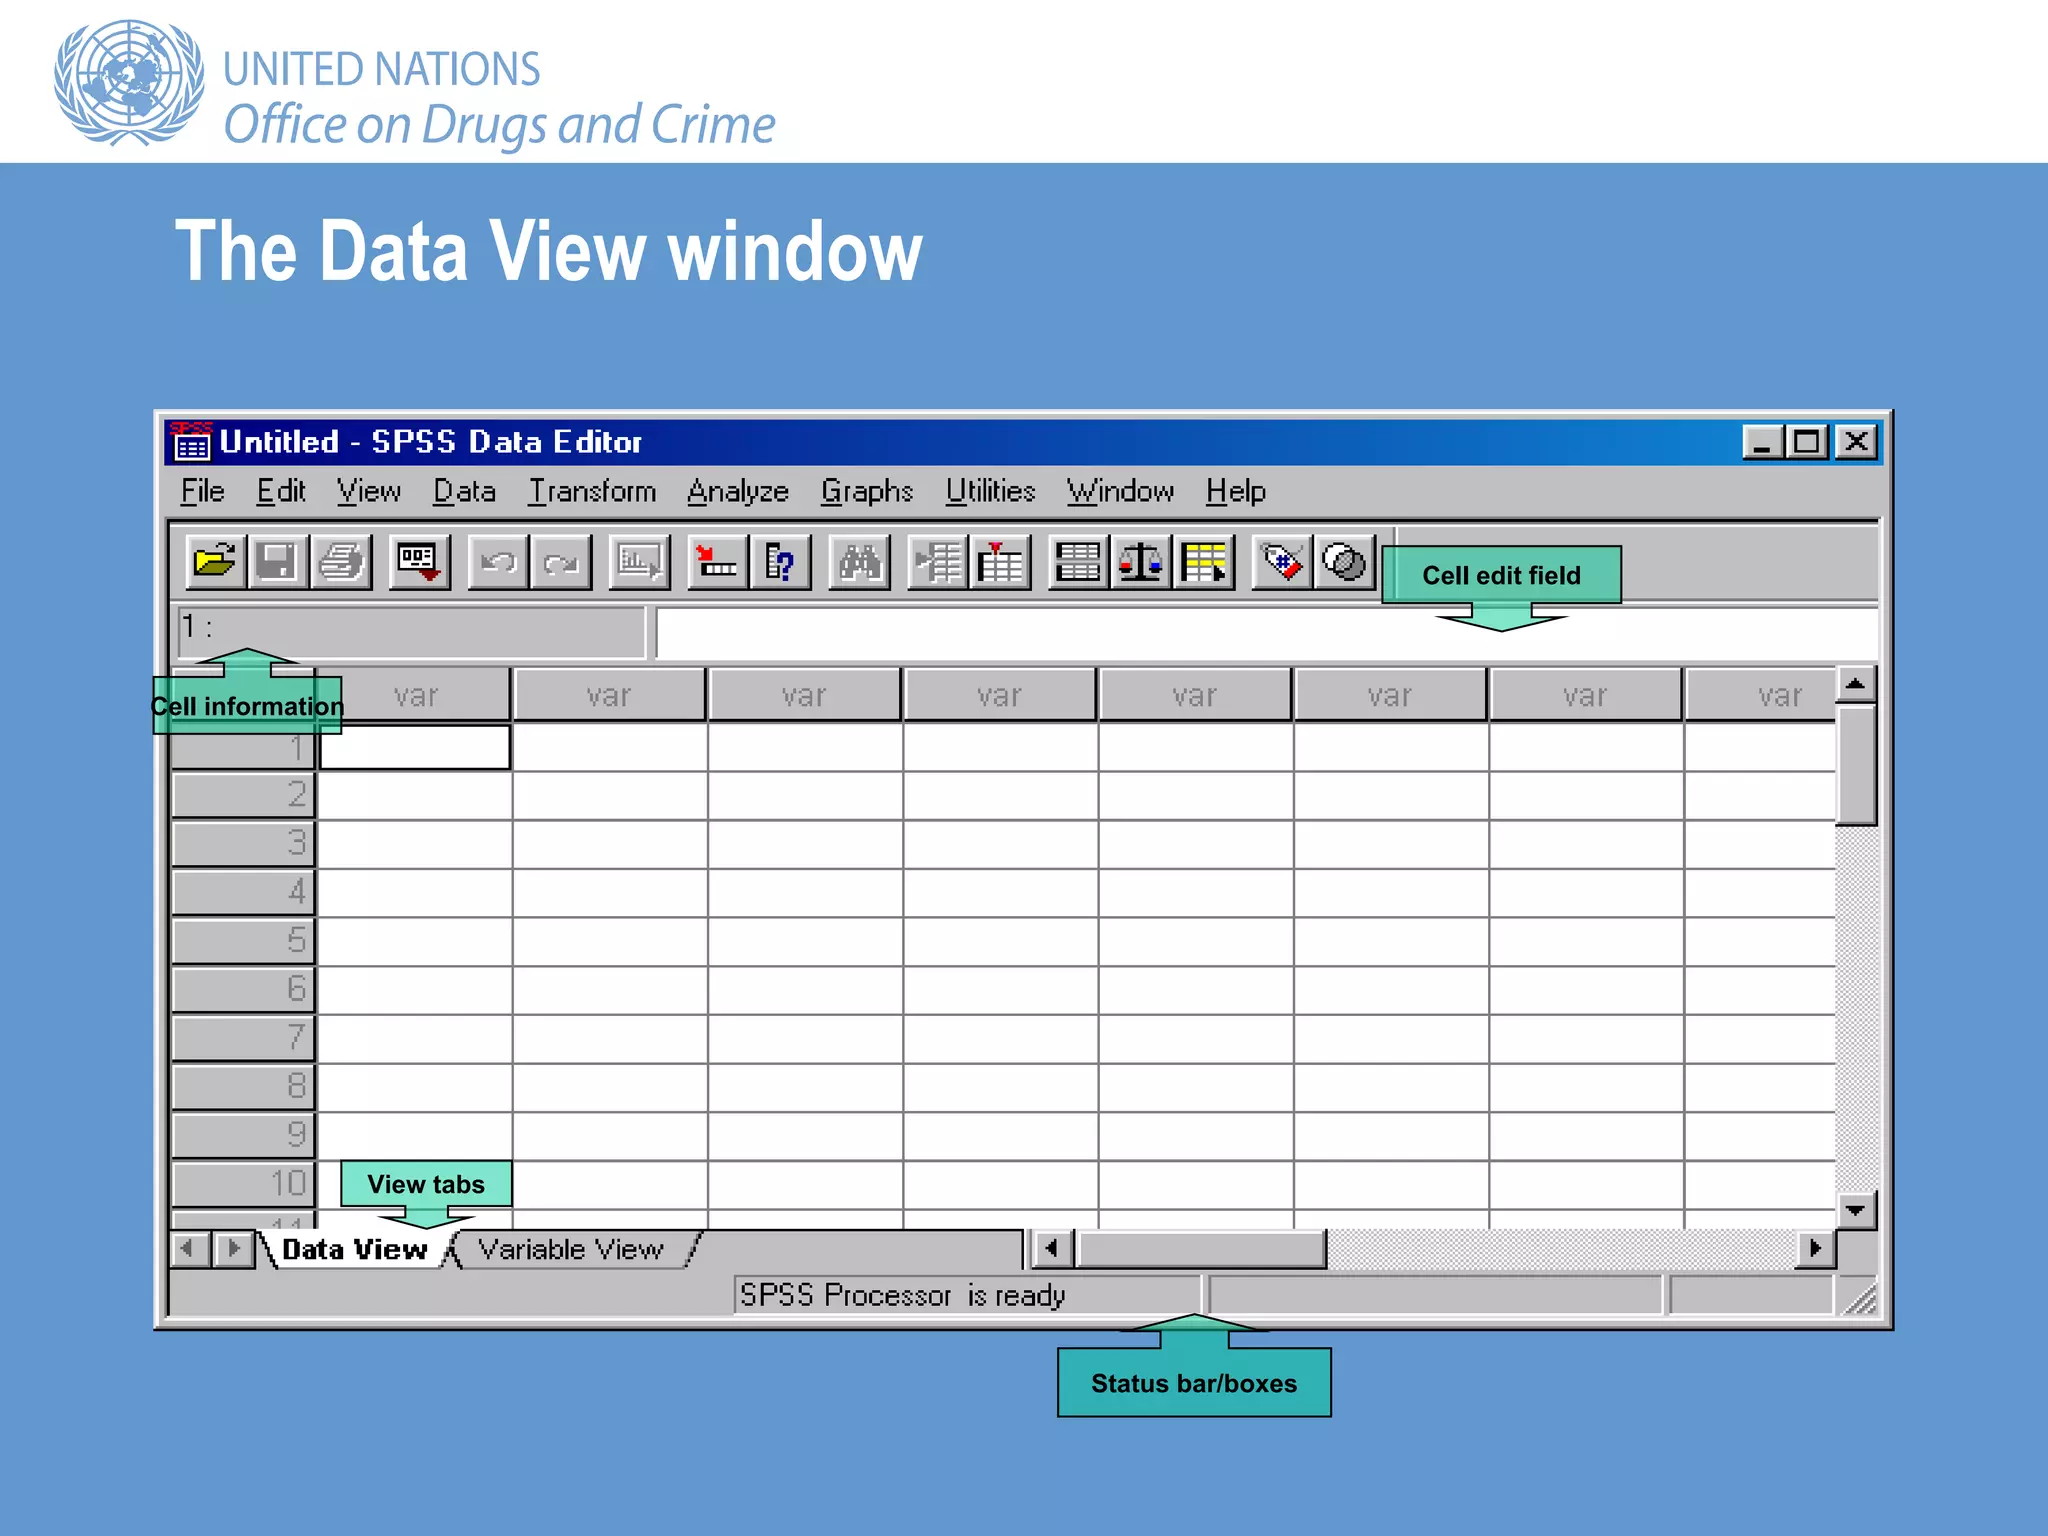2048x1536 pixels.
Task: Click the Redo toolbar icon
Action: (x=561, y=562)
